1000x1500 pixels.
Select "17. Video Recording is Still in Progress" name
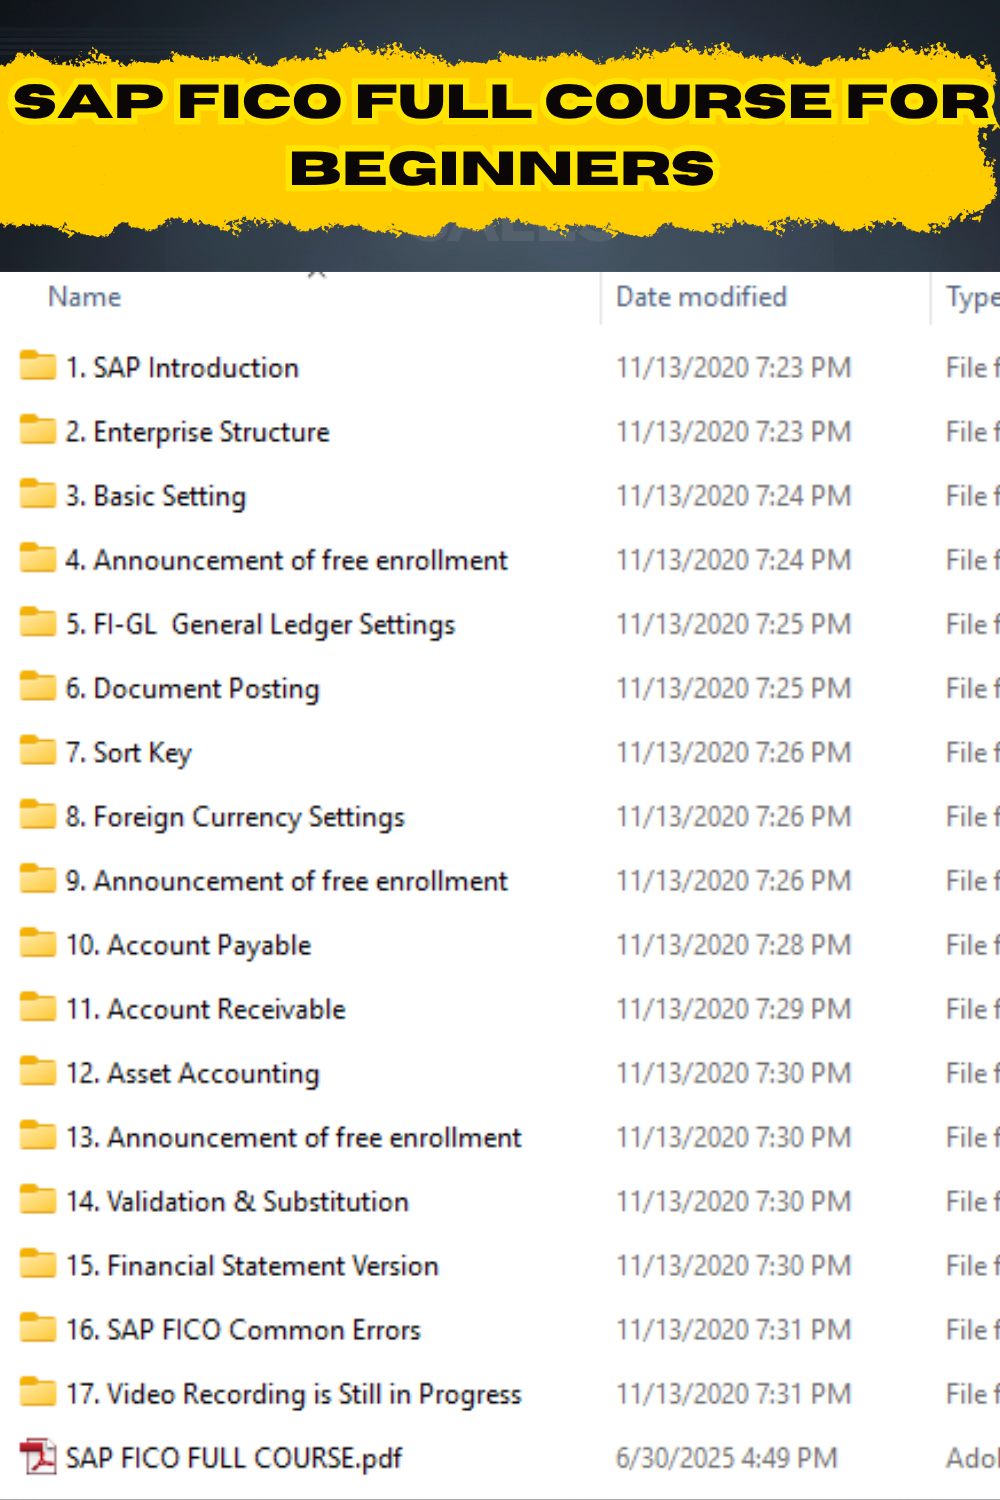[x=294, y=1395]
